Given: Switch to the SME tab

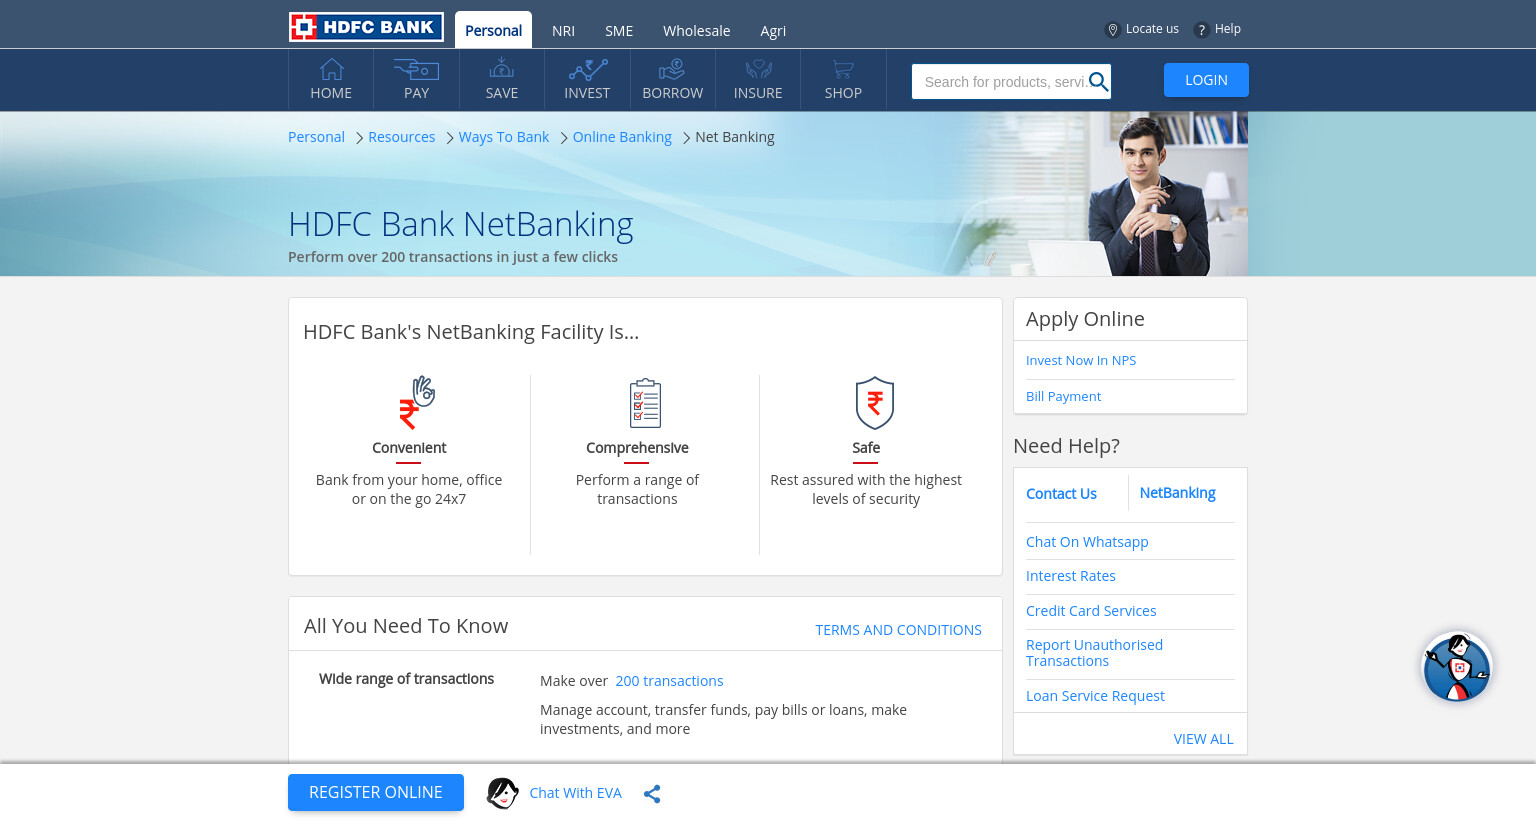Looking at the screenshot, I should 619,31.
